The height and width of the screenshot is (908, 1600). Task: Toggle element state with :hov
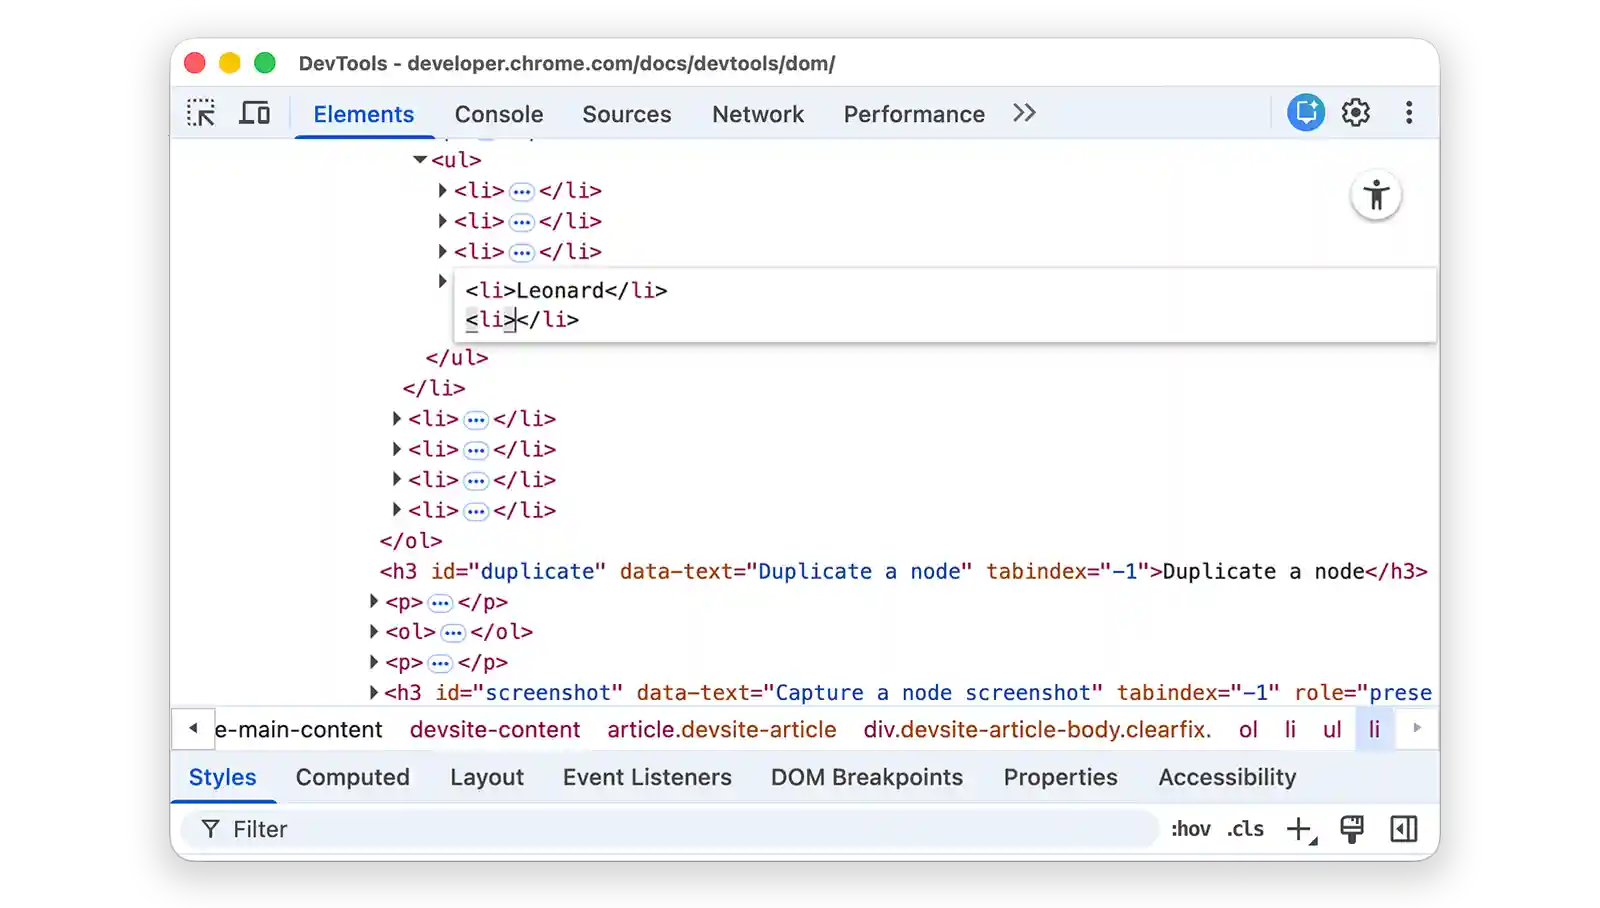(1189, 828)
